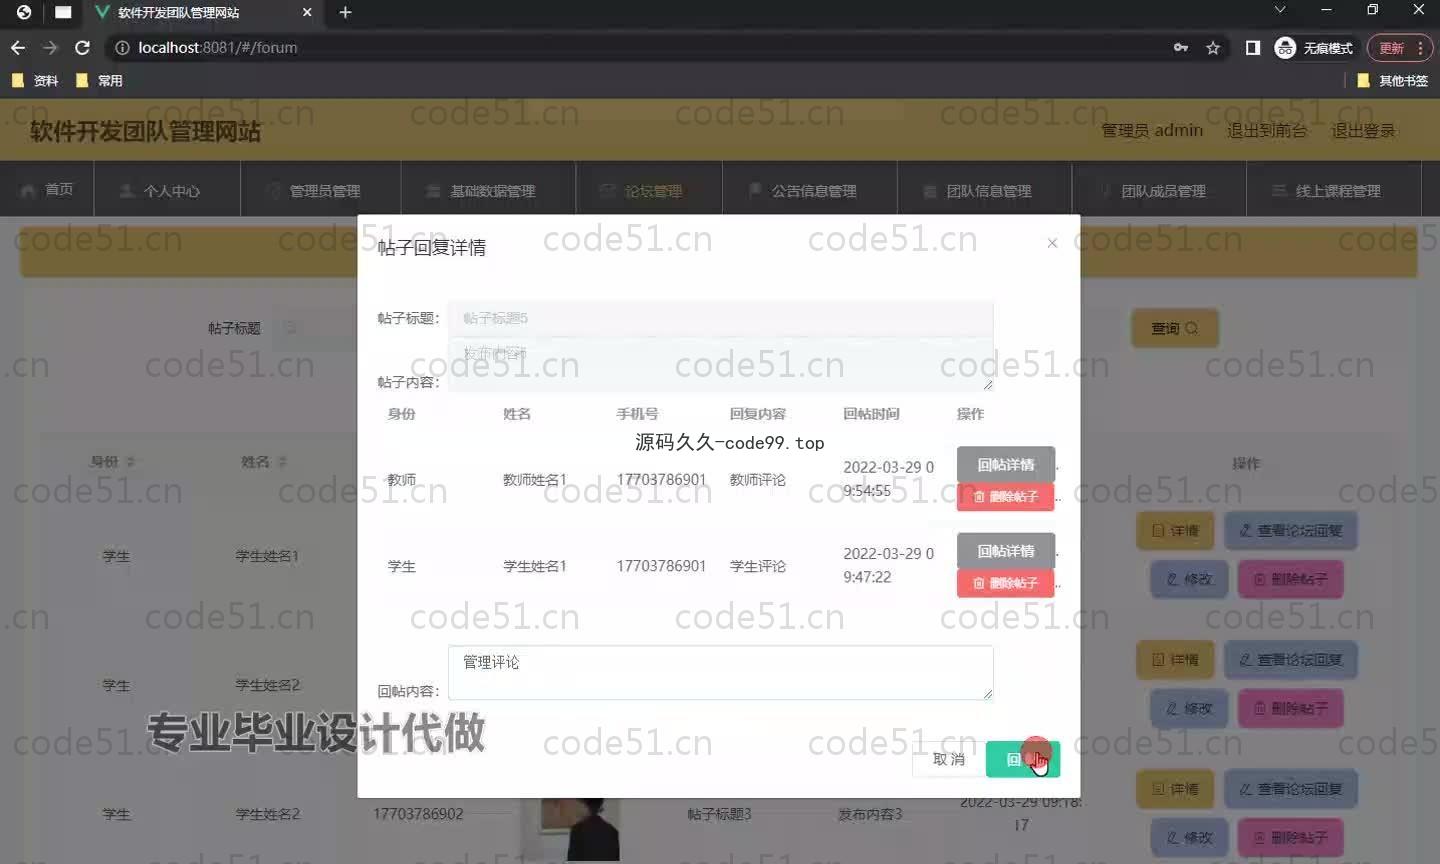Click 删除帖子 for 学生姓名2 row
The image size is (1440, 864).
pyautogui.click(x=1290, y=708)
